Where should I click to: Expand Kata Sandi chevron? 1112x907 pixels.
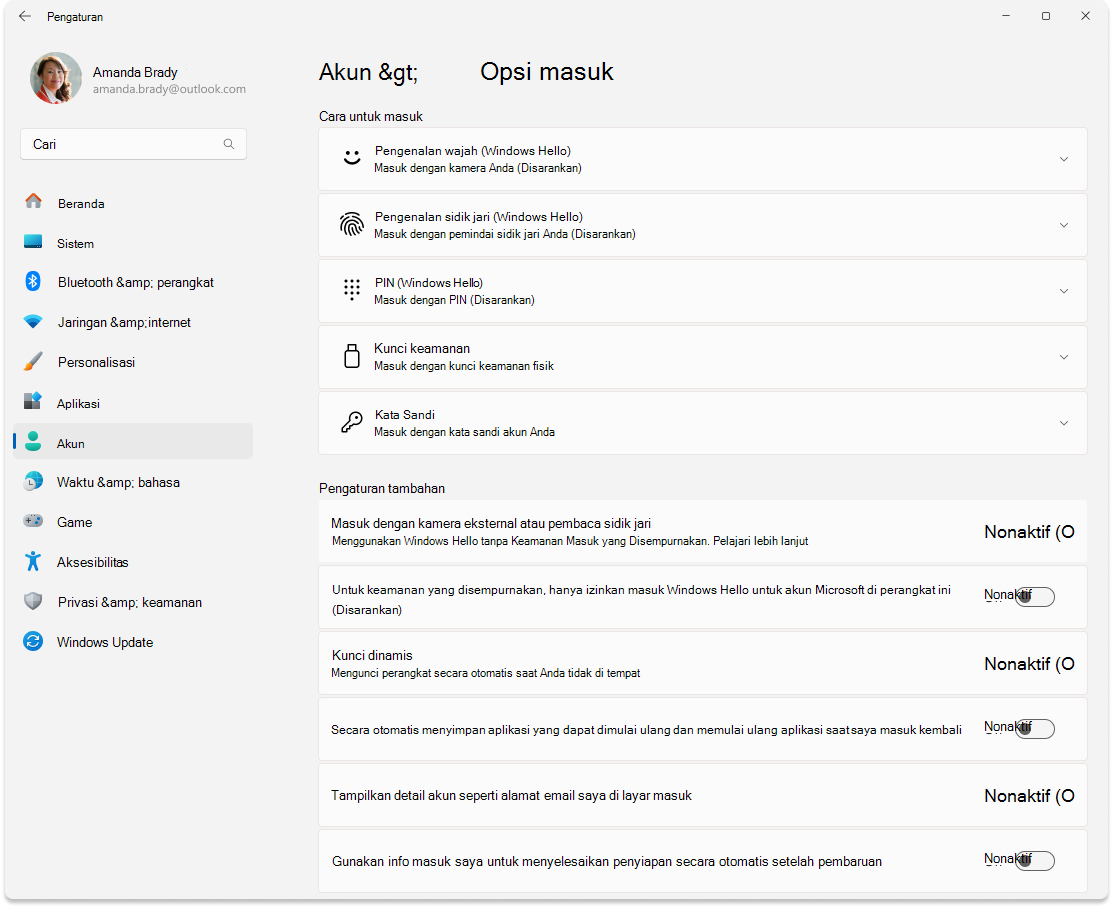click(1064, 423)
